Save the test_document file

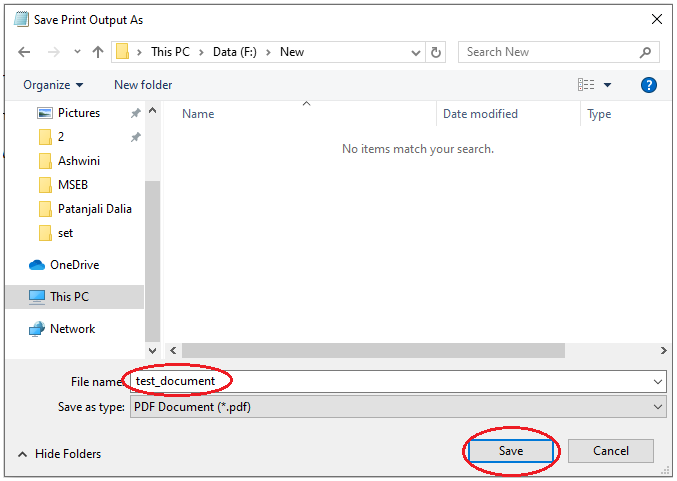[511, 451]
